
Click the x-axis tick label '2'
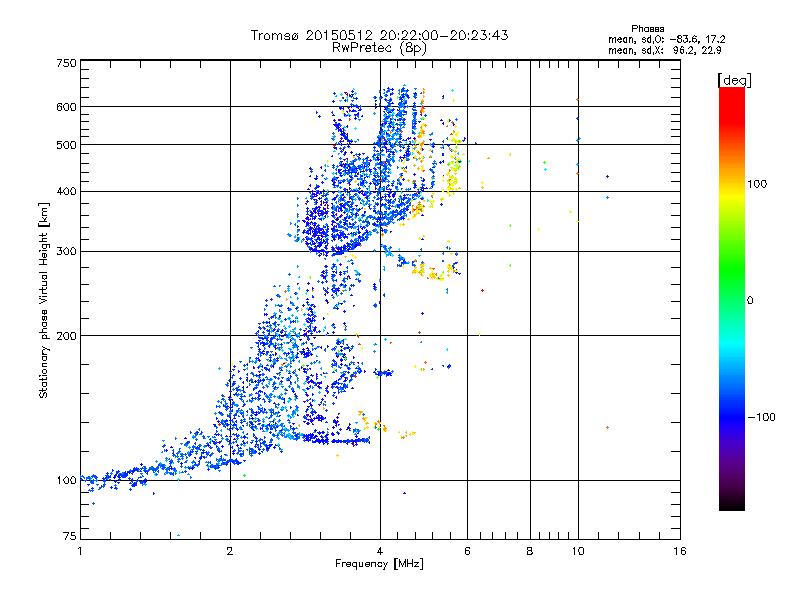coord(230,551)
